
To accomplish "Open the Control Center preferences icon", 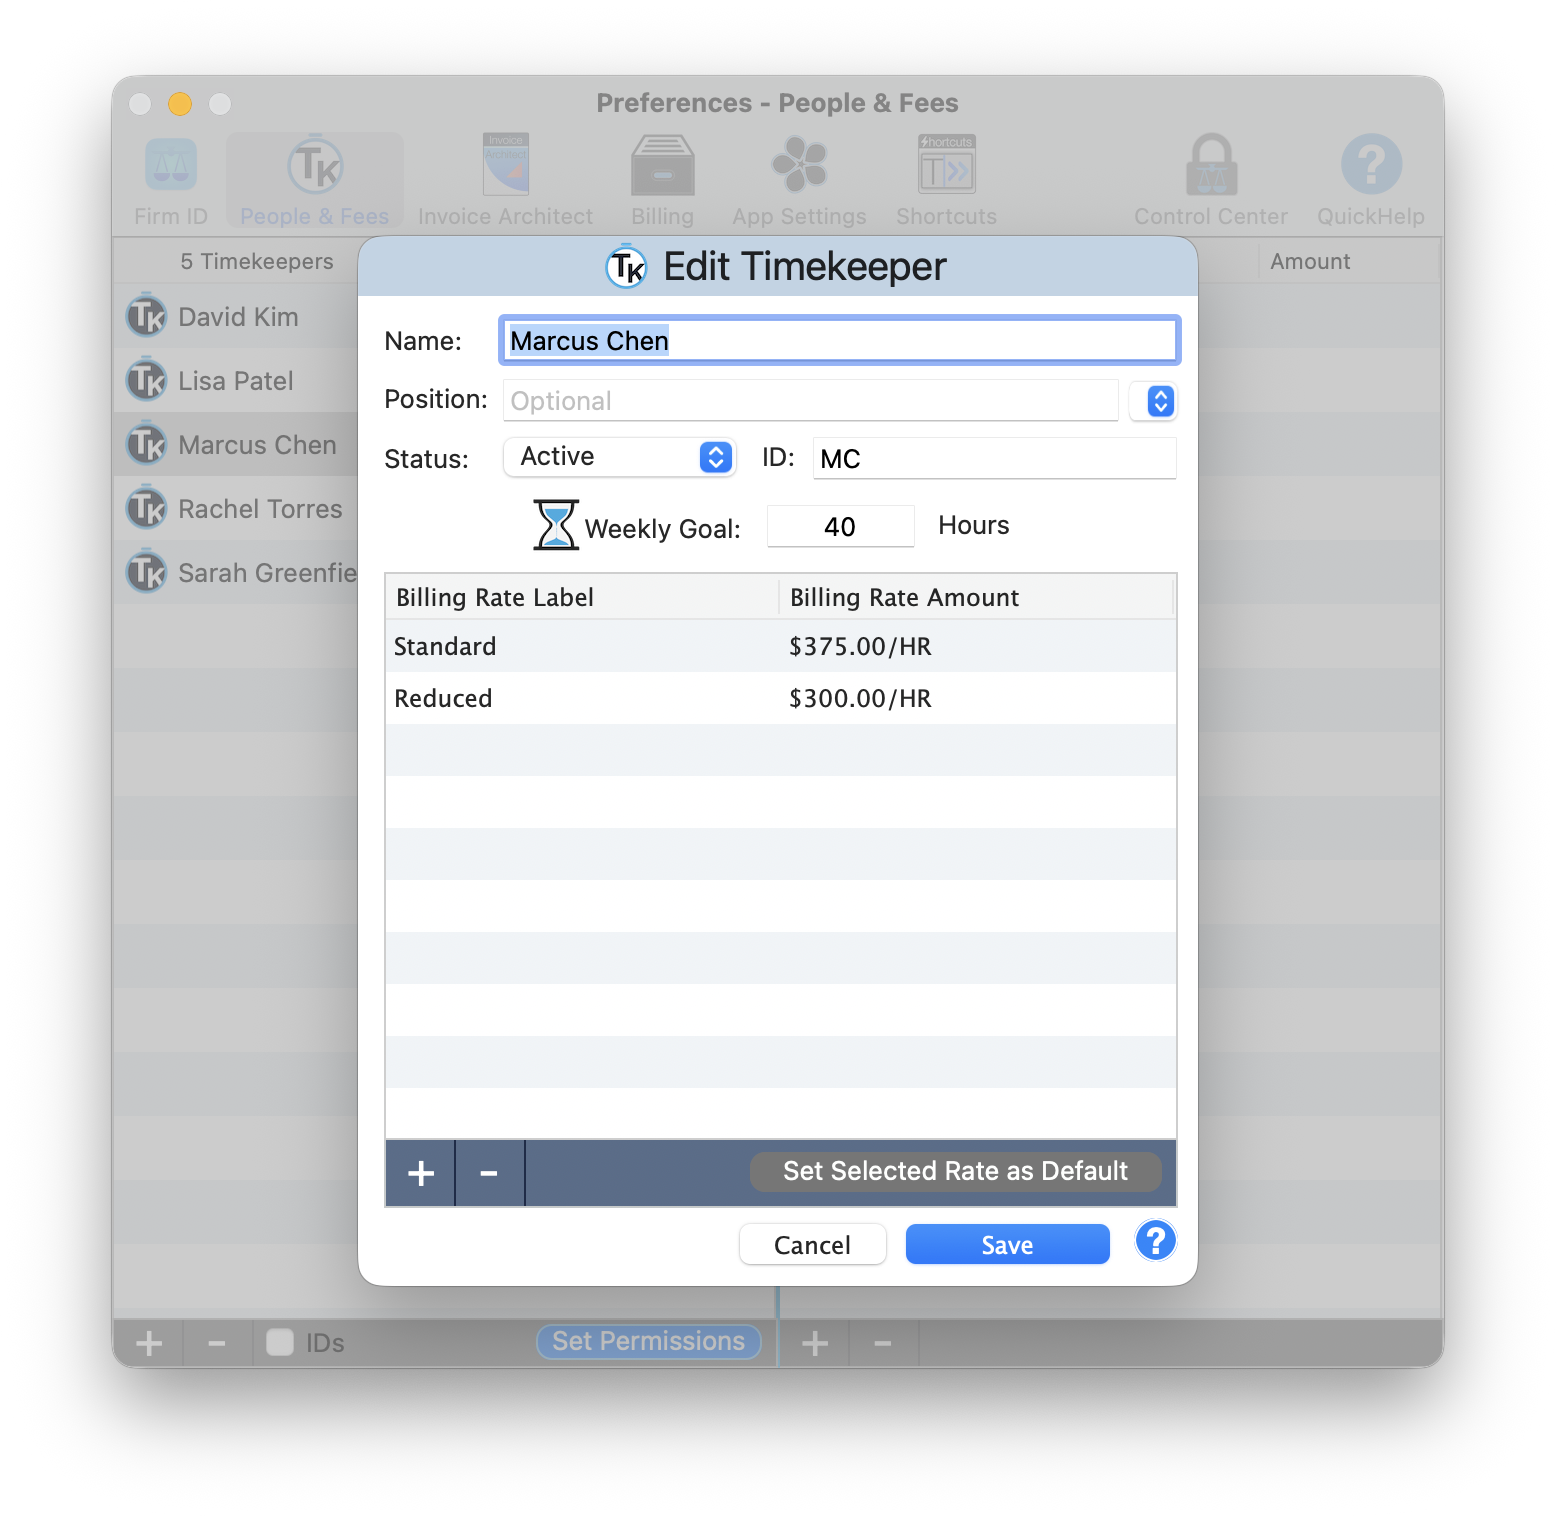I will click(1210, 177).
